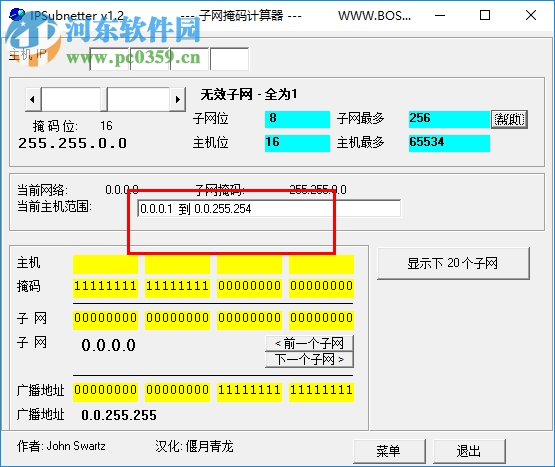Click the left arrow of mask bits scrollbar
555x467 pixels.
(33, 99)
